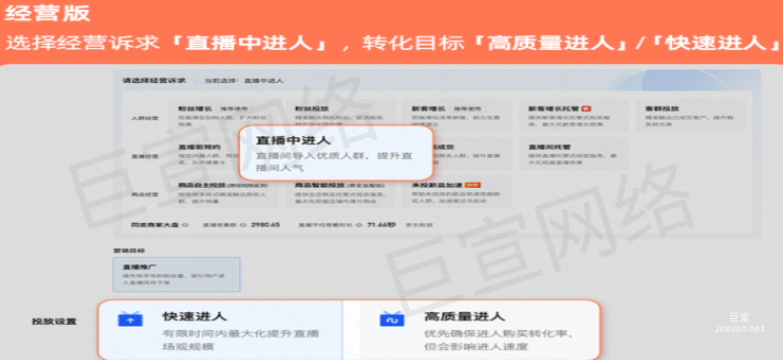
Task: Select the 直播推广 marketing goal card
Action: [x=176, y=274]
